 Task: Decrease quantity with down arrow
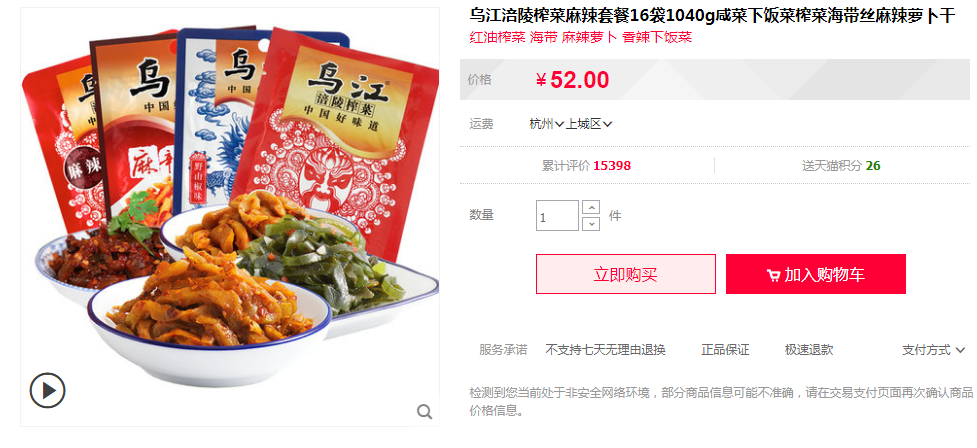591,223
